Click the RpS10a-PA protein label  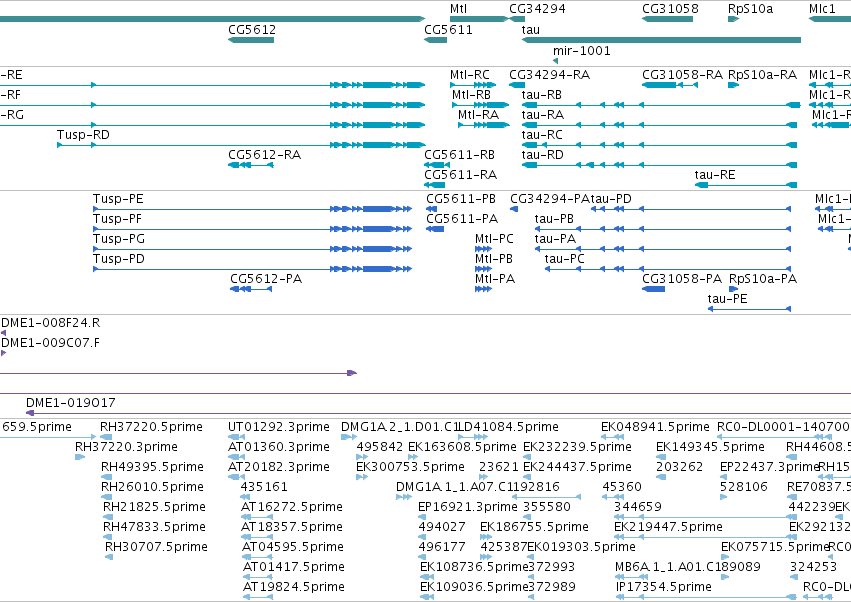click(763, 279)
